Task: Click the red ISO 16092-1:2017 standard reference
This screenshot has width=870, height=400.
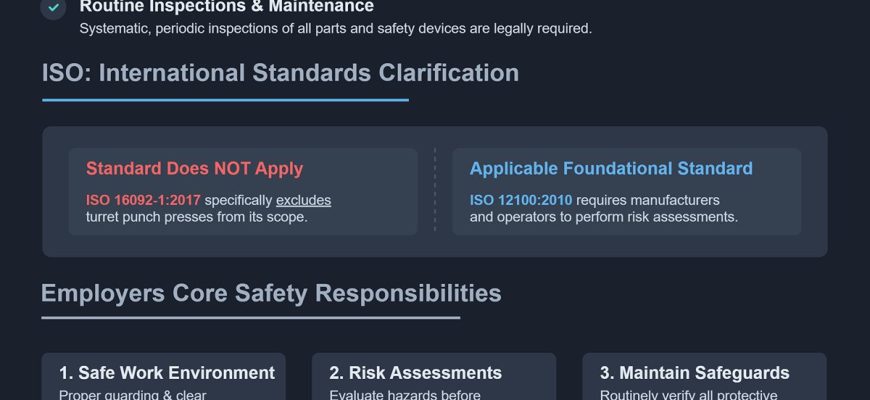Action: pos(143,200)
